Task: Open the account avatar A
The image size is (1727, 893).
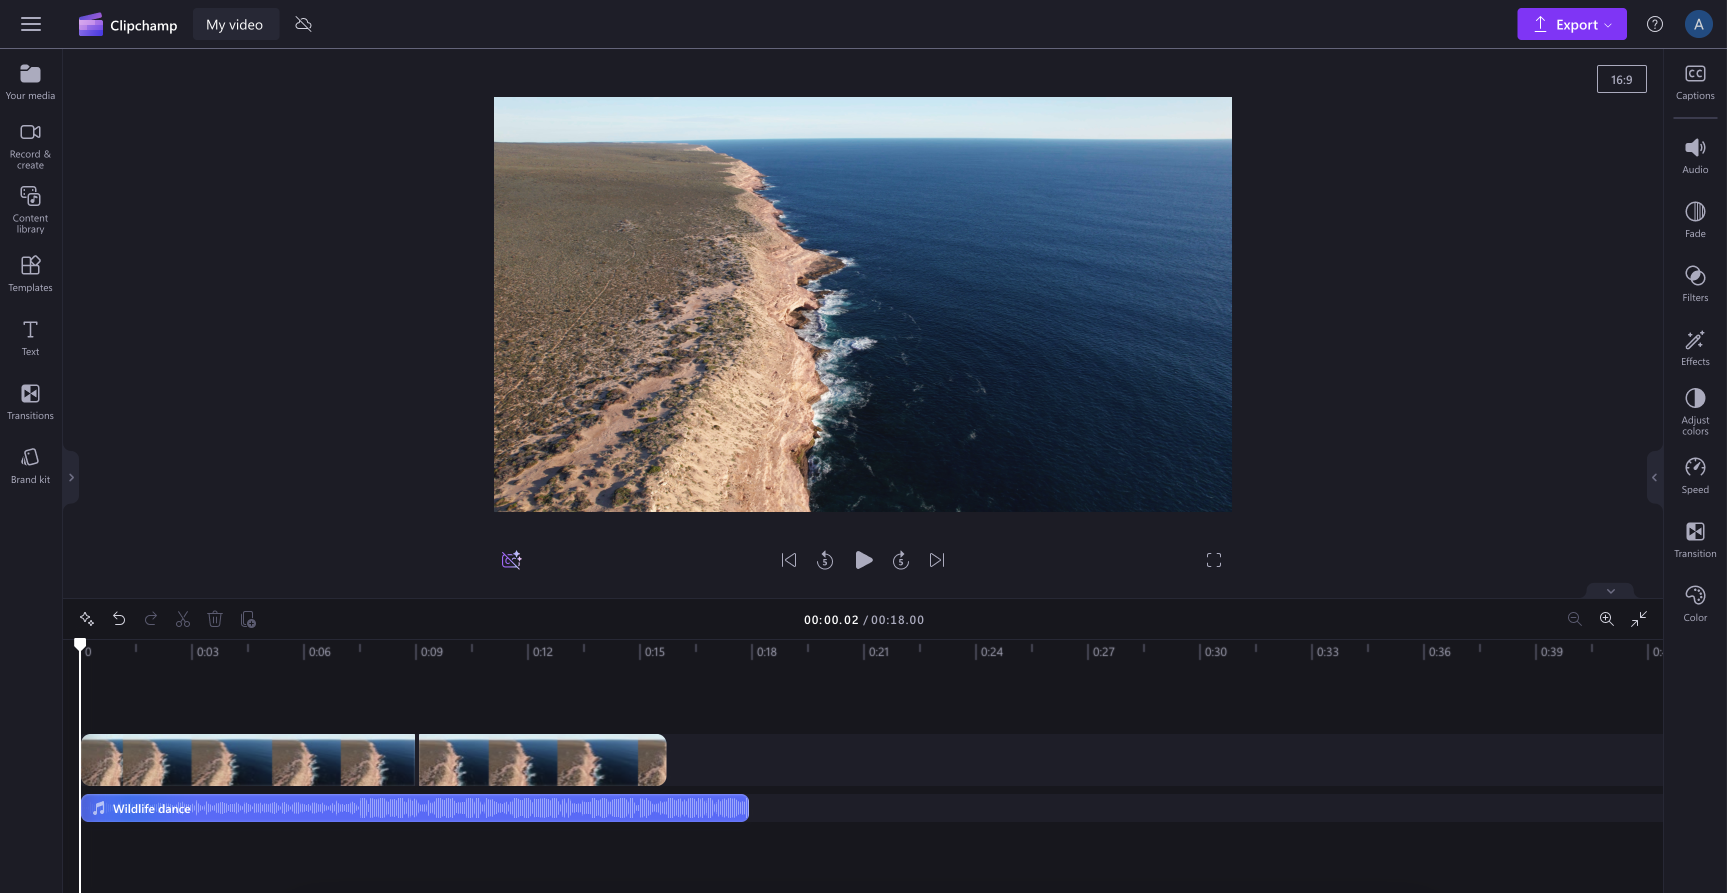Action: [x=1698, y=24]
